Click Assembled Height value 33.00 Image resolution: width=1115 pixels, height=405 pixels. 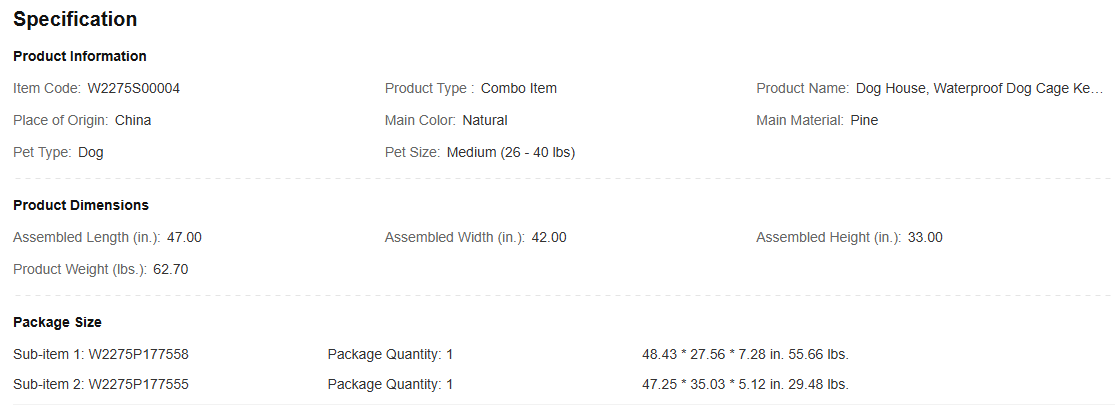924,237
